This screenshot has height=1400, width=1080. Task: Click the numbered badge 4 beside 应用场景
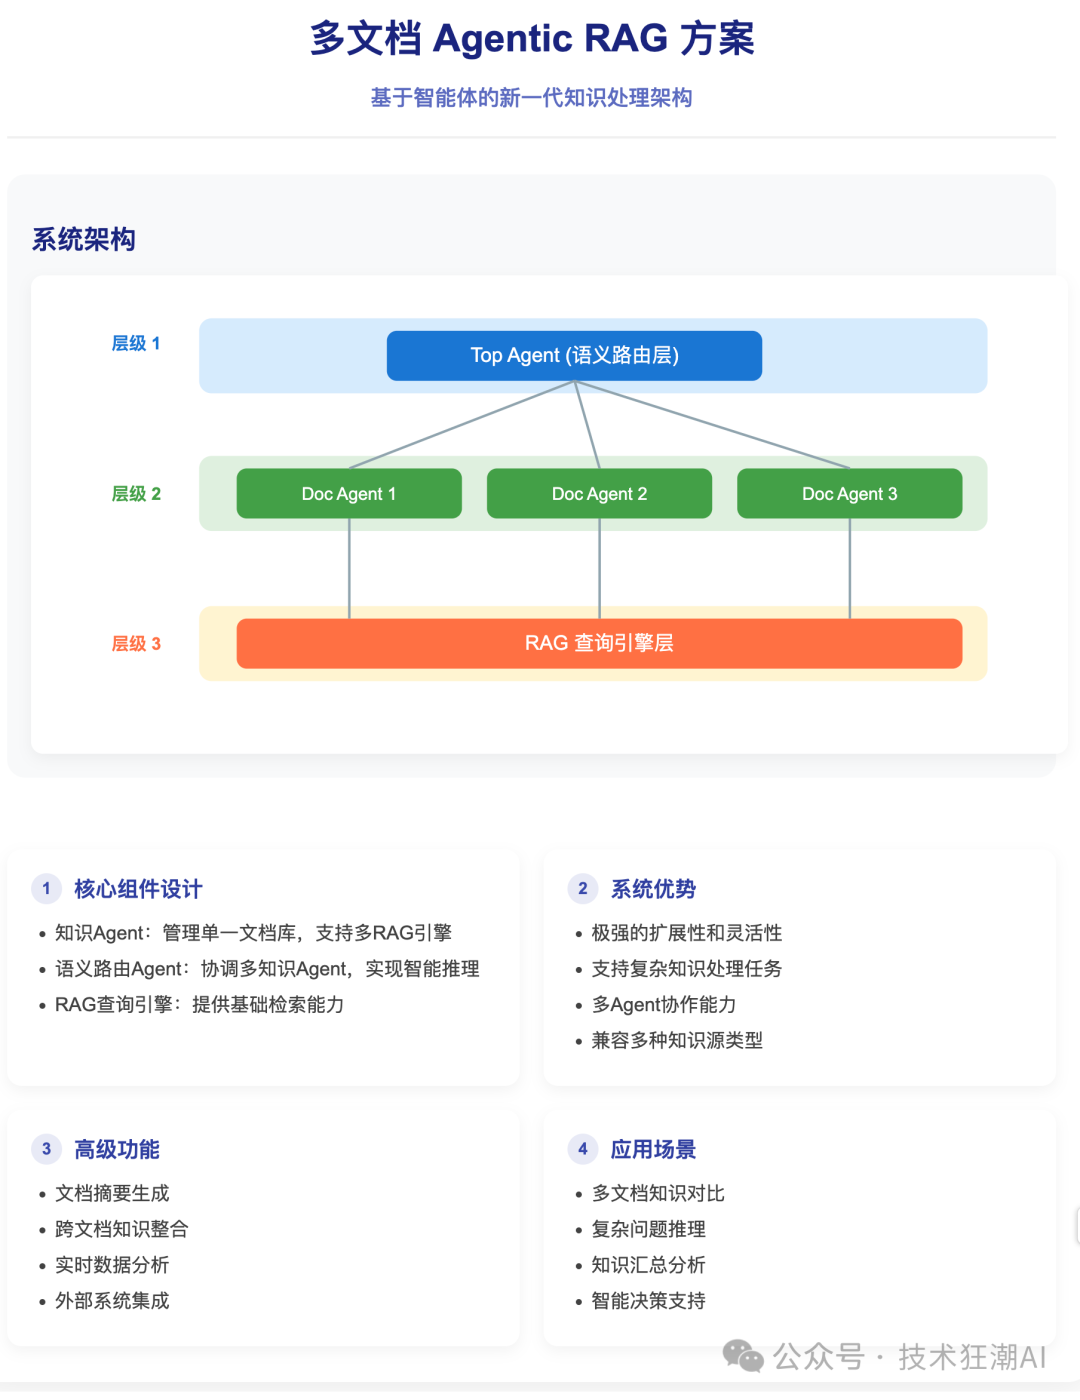coord(582,1149)
